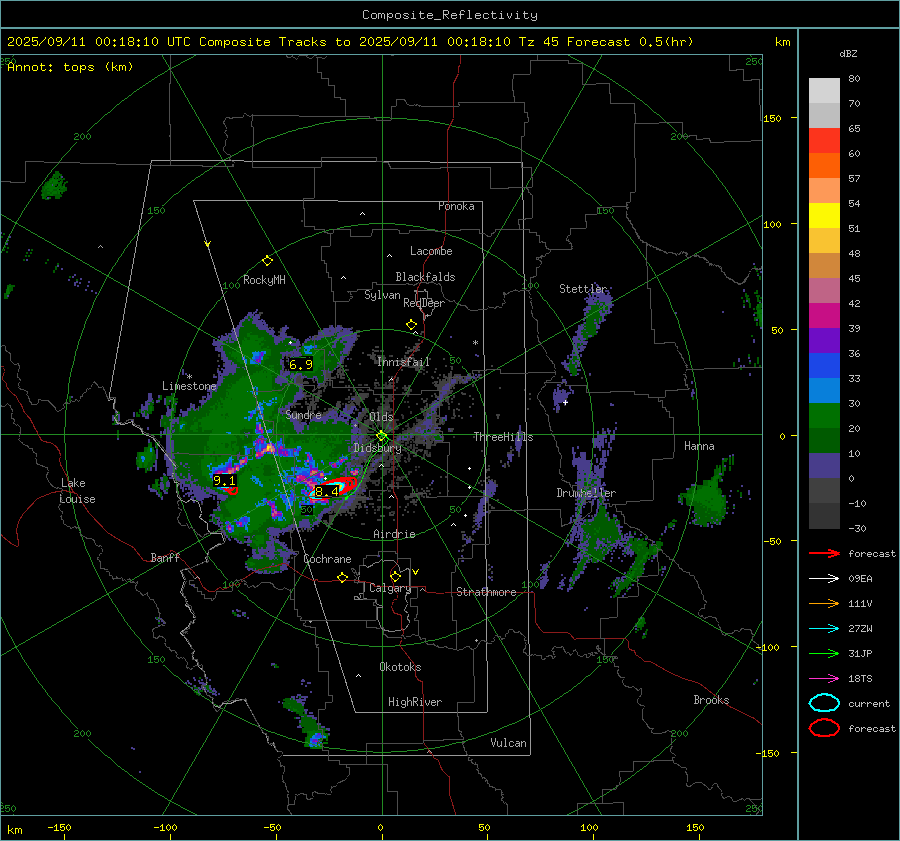Click the Sundre town label
This screenshot has height=841, width=900.
303,414
